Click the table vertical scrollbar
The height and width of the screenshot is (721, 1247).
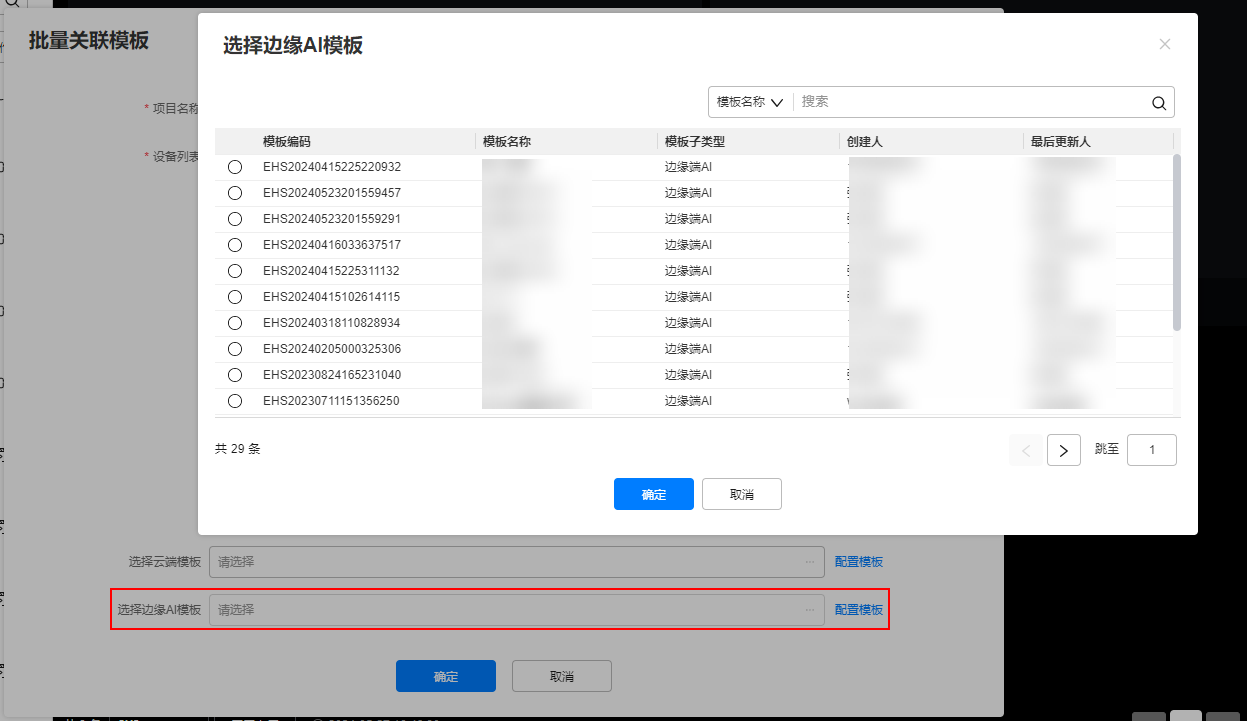pyautogui.click(x=1177, y=242)
